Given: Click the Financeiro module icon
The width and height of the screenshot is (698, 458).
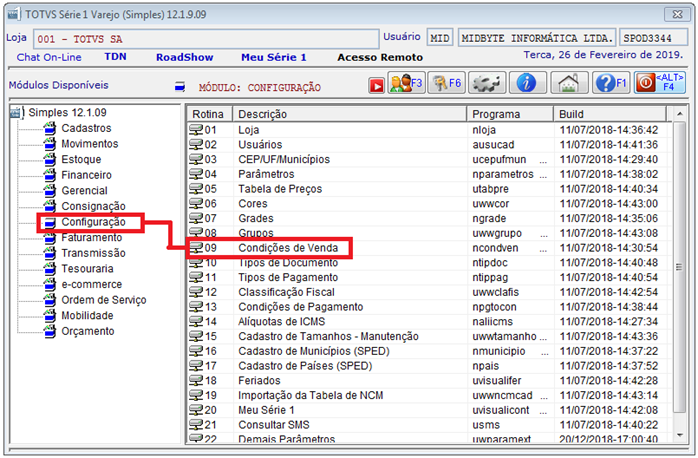Looking at the screenshot, I should 50,175.
